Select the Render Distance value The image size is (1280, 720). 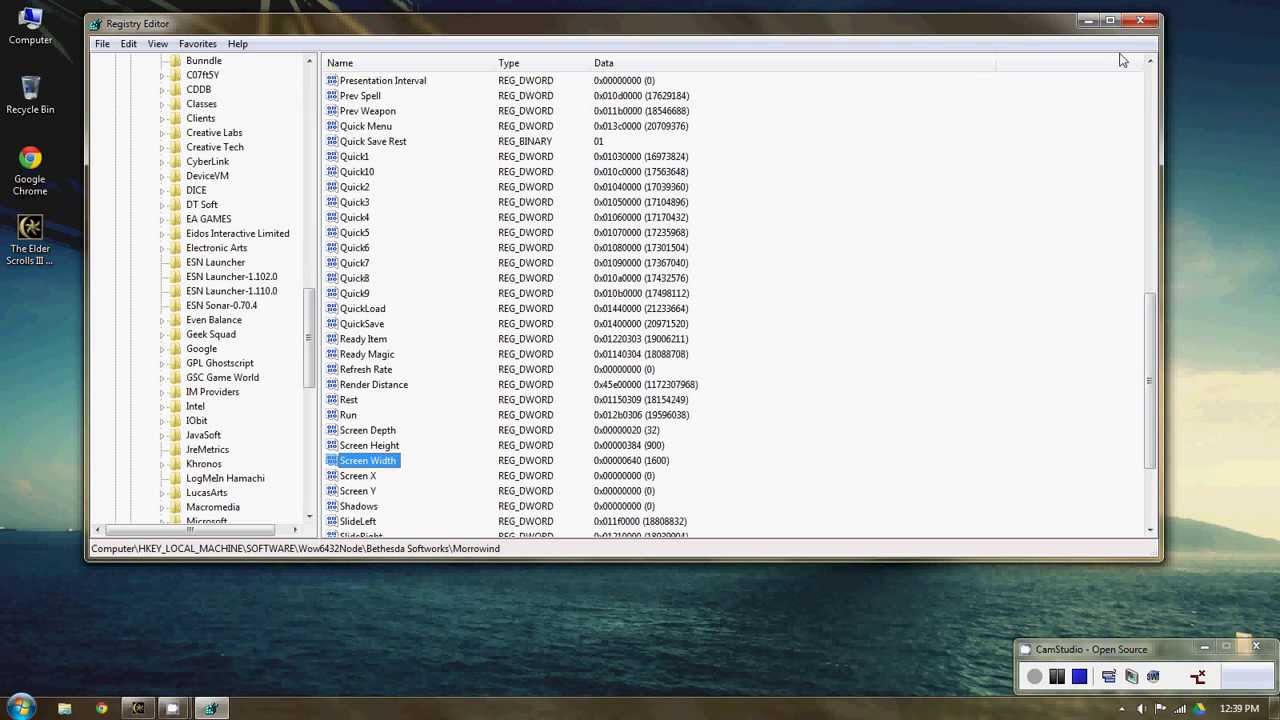[374, 385]
